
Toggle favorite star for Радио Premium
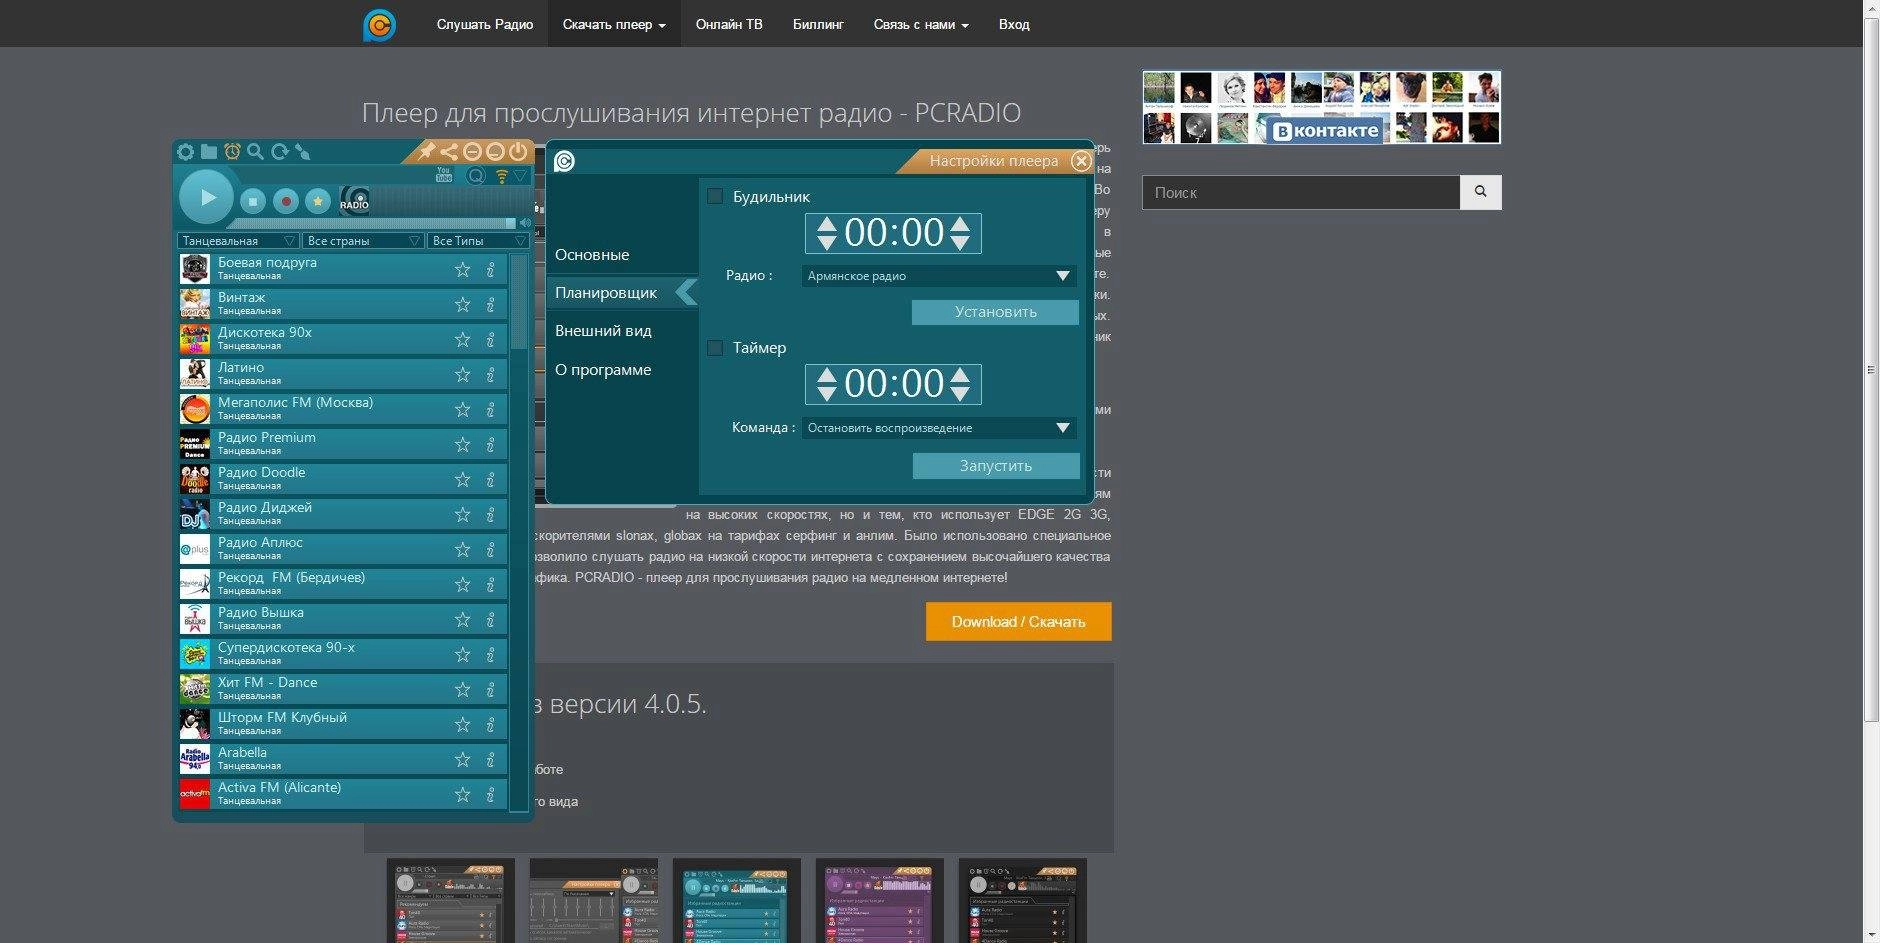(462, 445)
